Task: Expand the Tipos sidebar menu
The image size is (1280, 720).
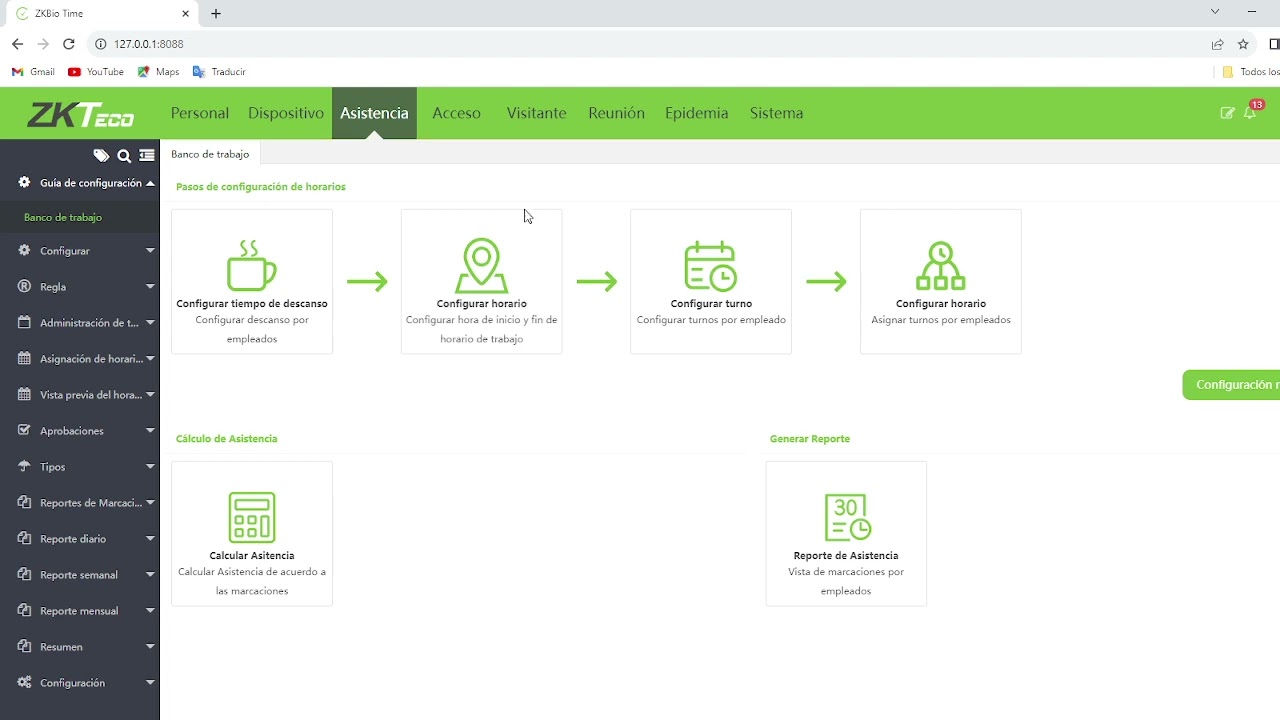Action: [80, 467]
